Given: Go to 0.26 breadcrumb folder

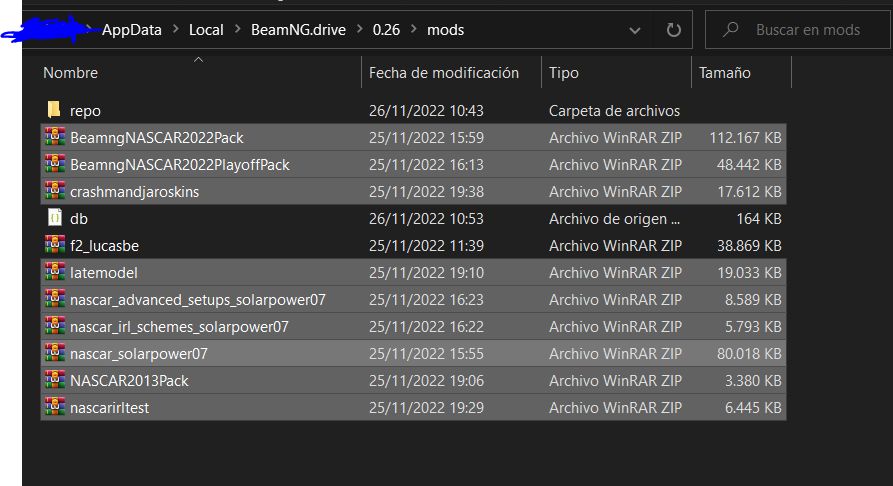Looking at the screenshot, I should pos(386,30).
